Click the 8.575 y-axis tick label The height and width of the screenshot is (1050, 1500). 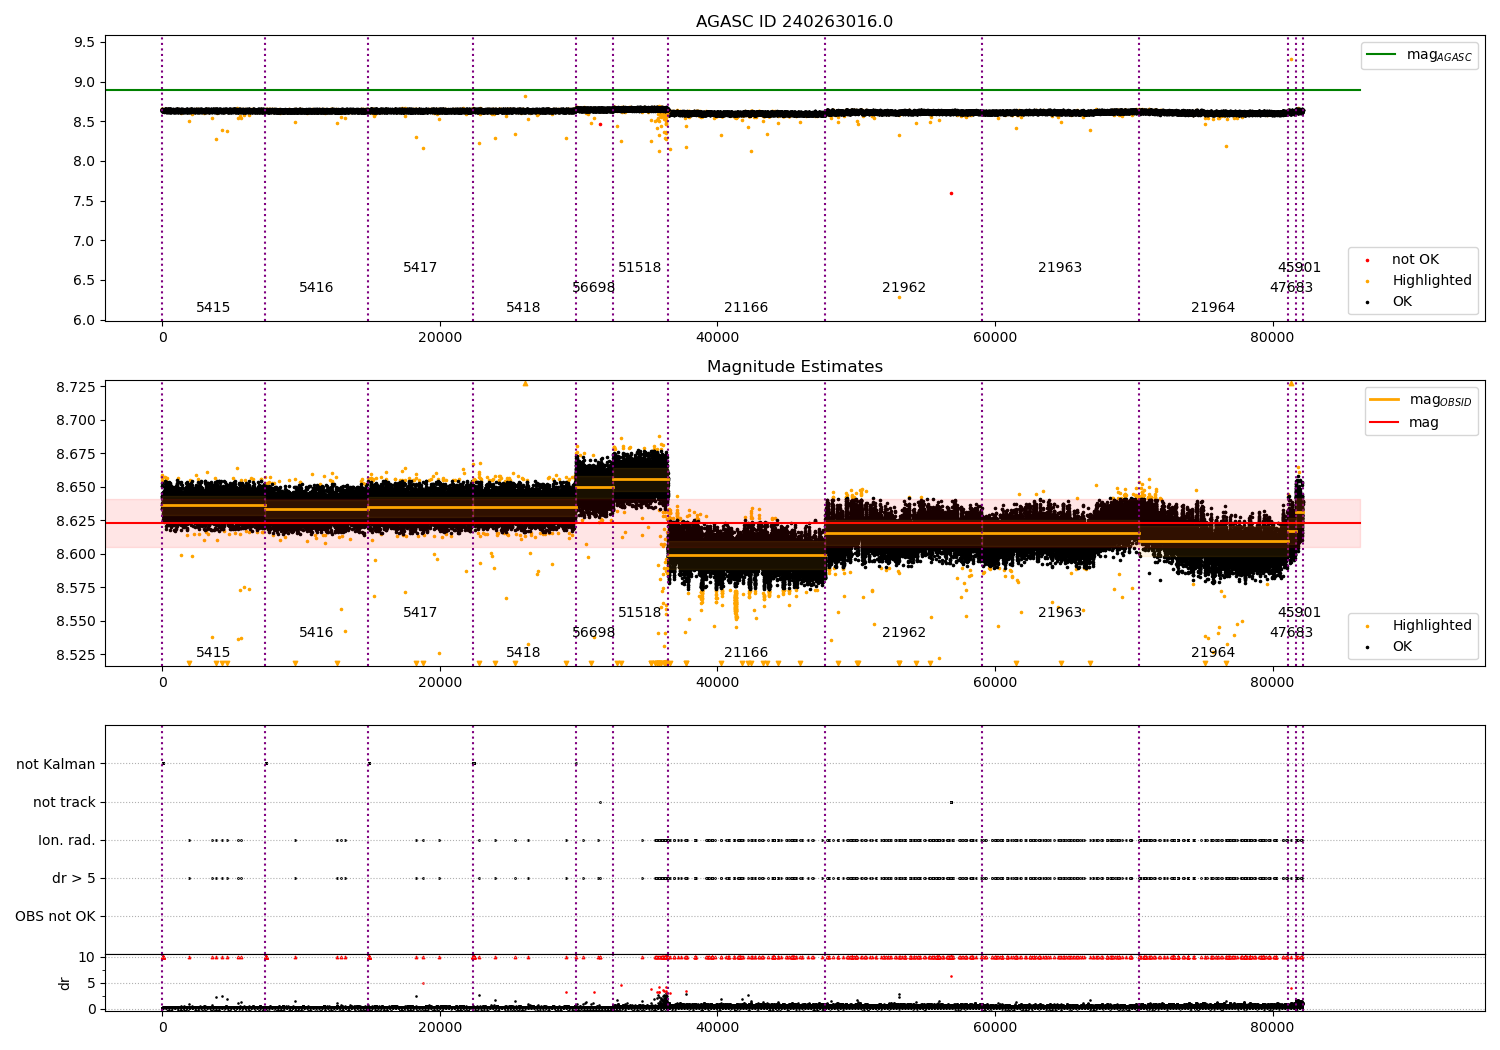pyautogui.click(x=77, y=588)
